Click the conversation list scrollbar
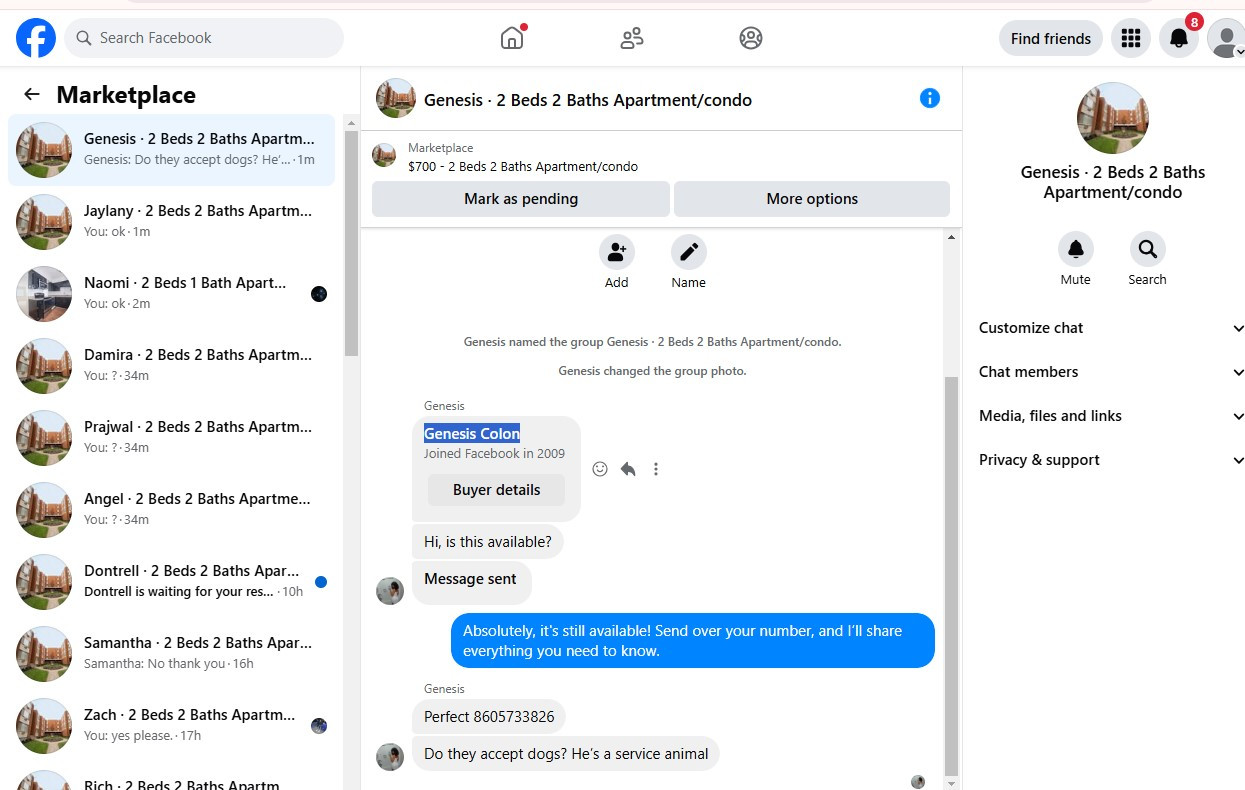Screen dimensions: 1245x790 click(351, 243)
